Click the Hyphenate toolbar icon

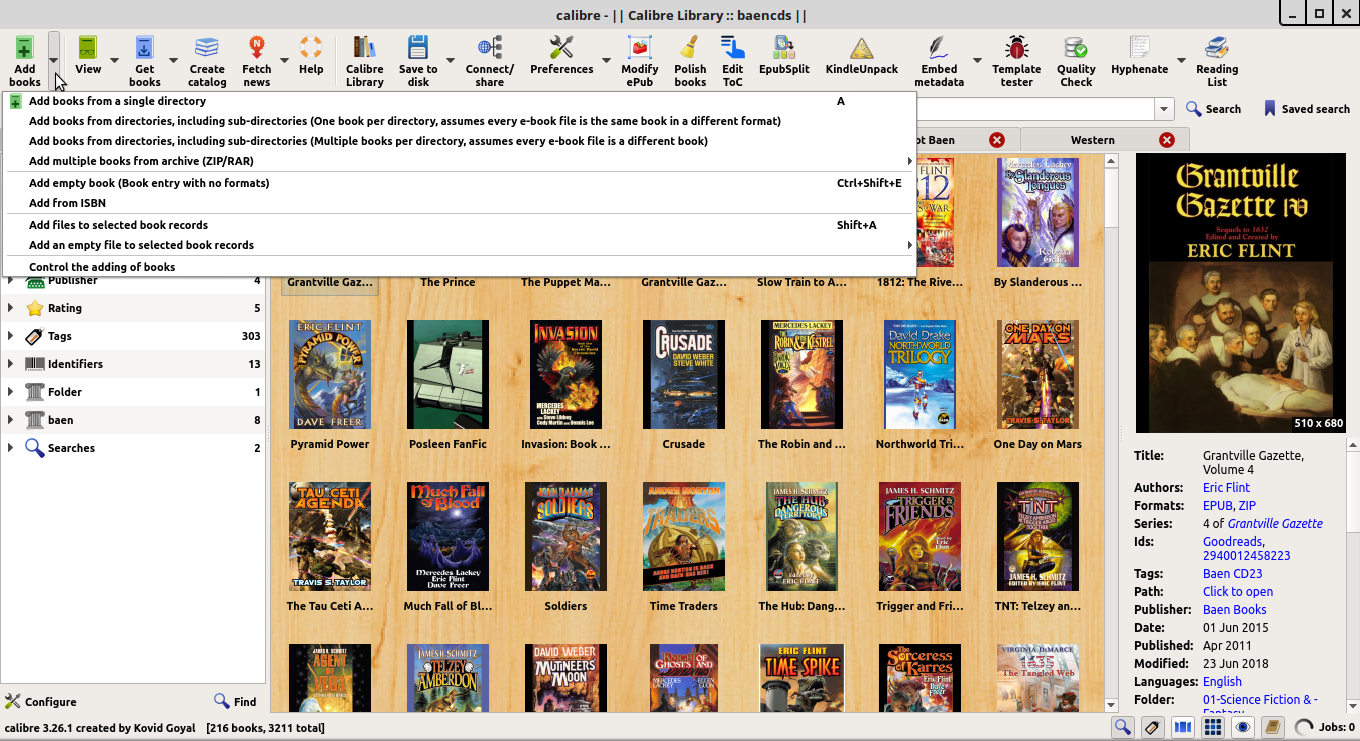click(x=1139, y=47)
